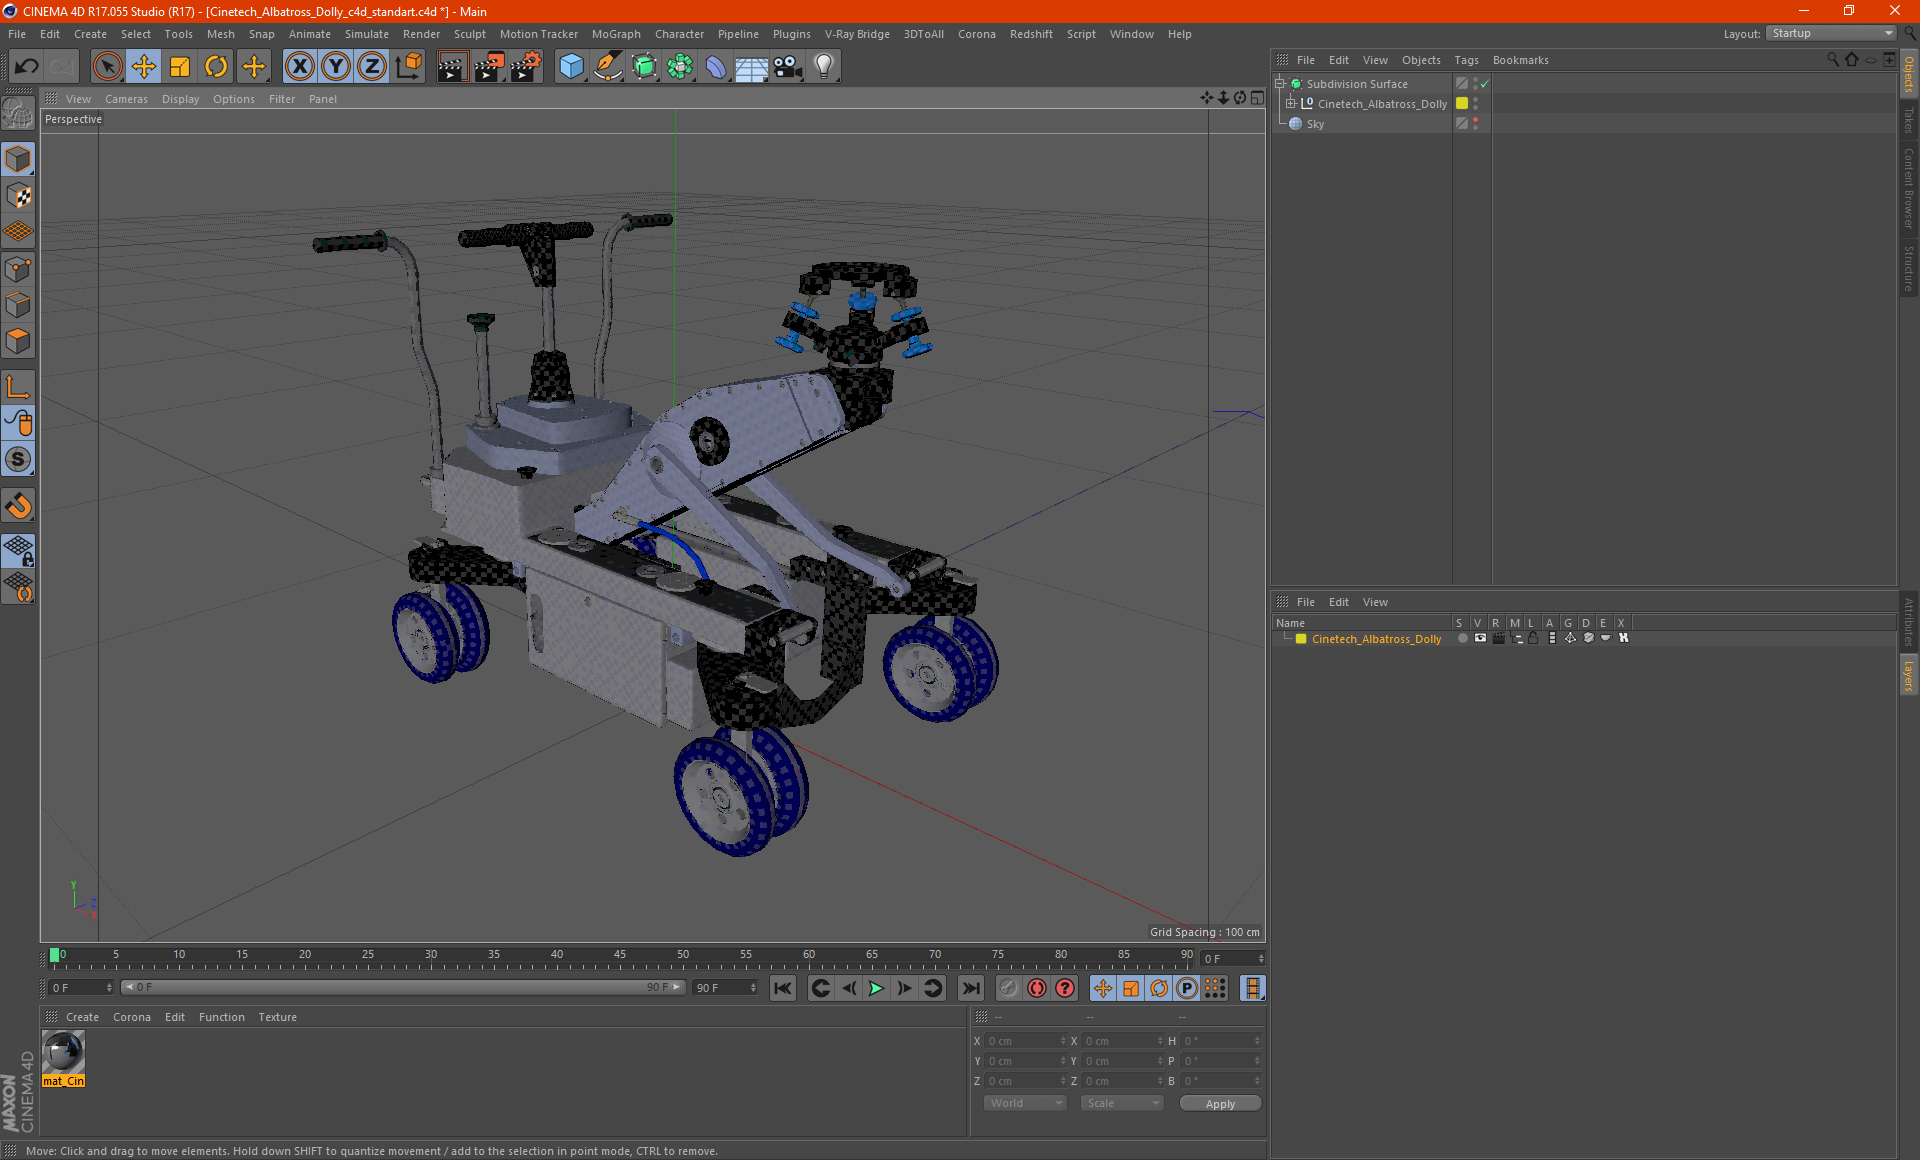Expand the Cinetech_Albatross_Dolly object
The image size is (1920, 1160).
[1291, 104]
